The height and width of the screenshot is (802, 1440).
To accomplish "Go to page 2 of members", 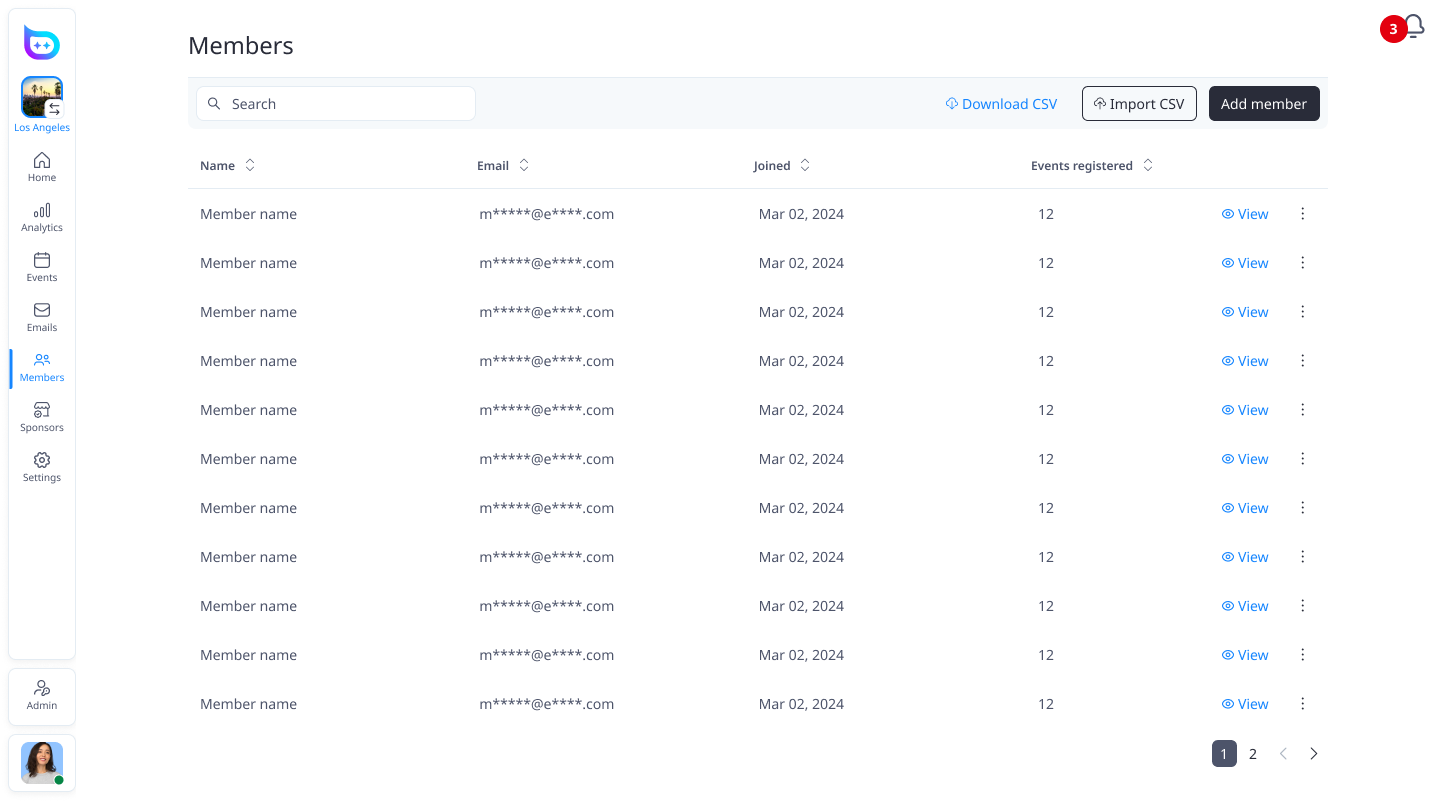I will (x=1253, y=754).
